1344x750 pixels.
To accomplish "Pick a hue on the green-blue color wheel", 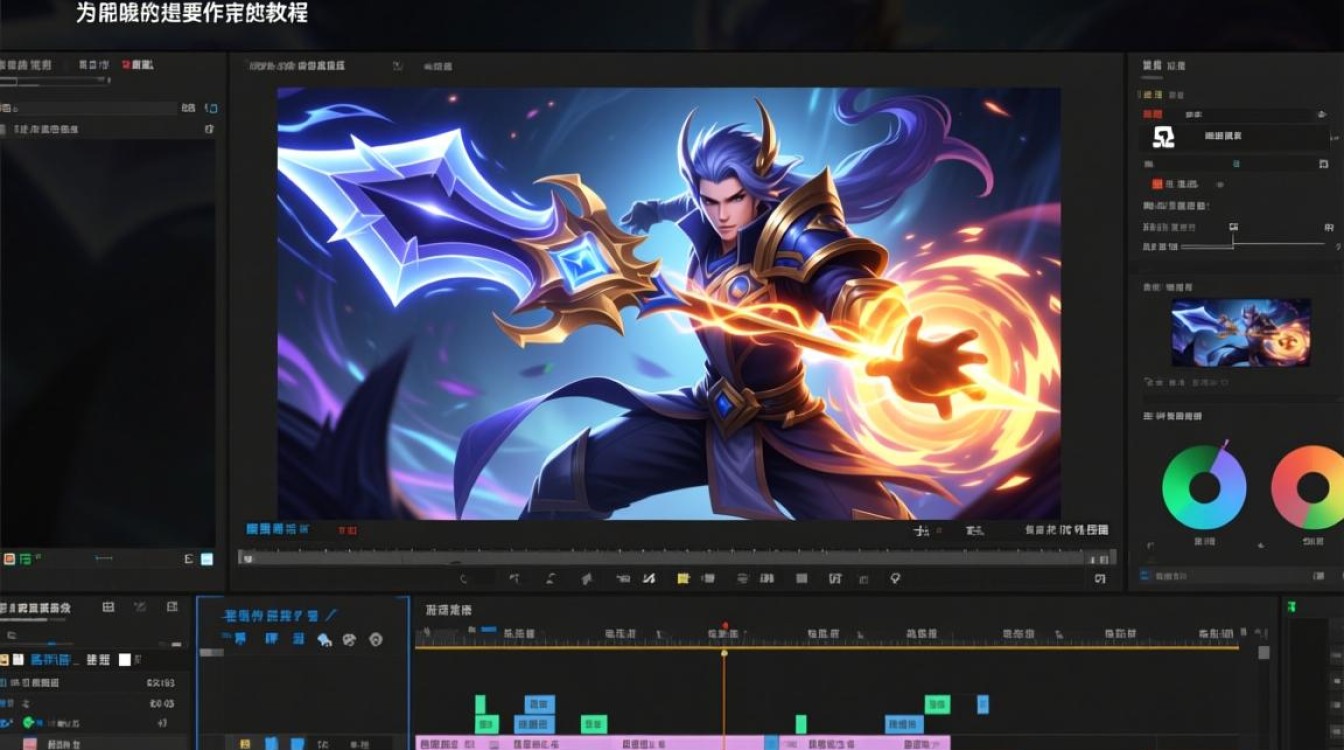I will pos(1204,487).
